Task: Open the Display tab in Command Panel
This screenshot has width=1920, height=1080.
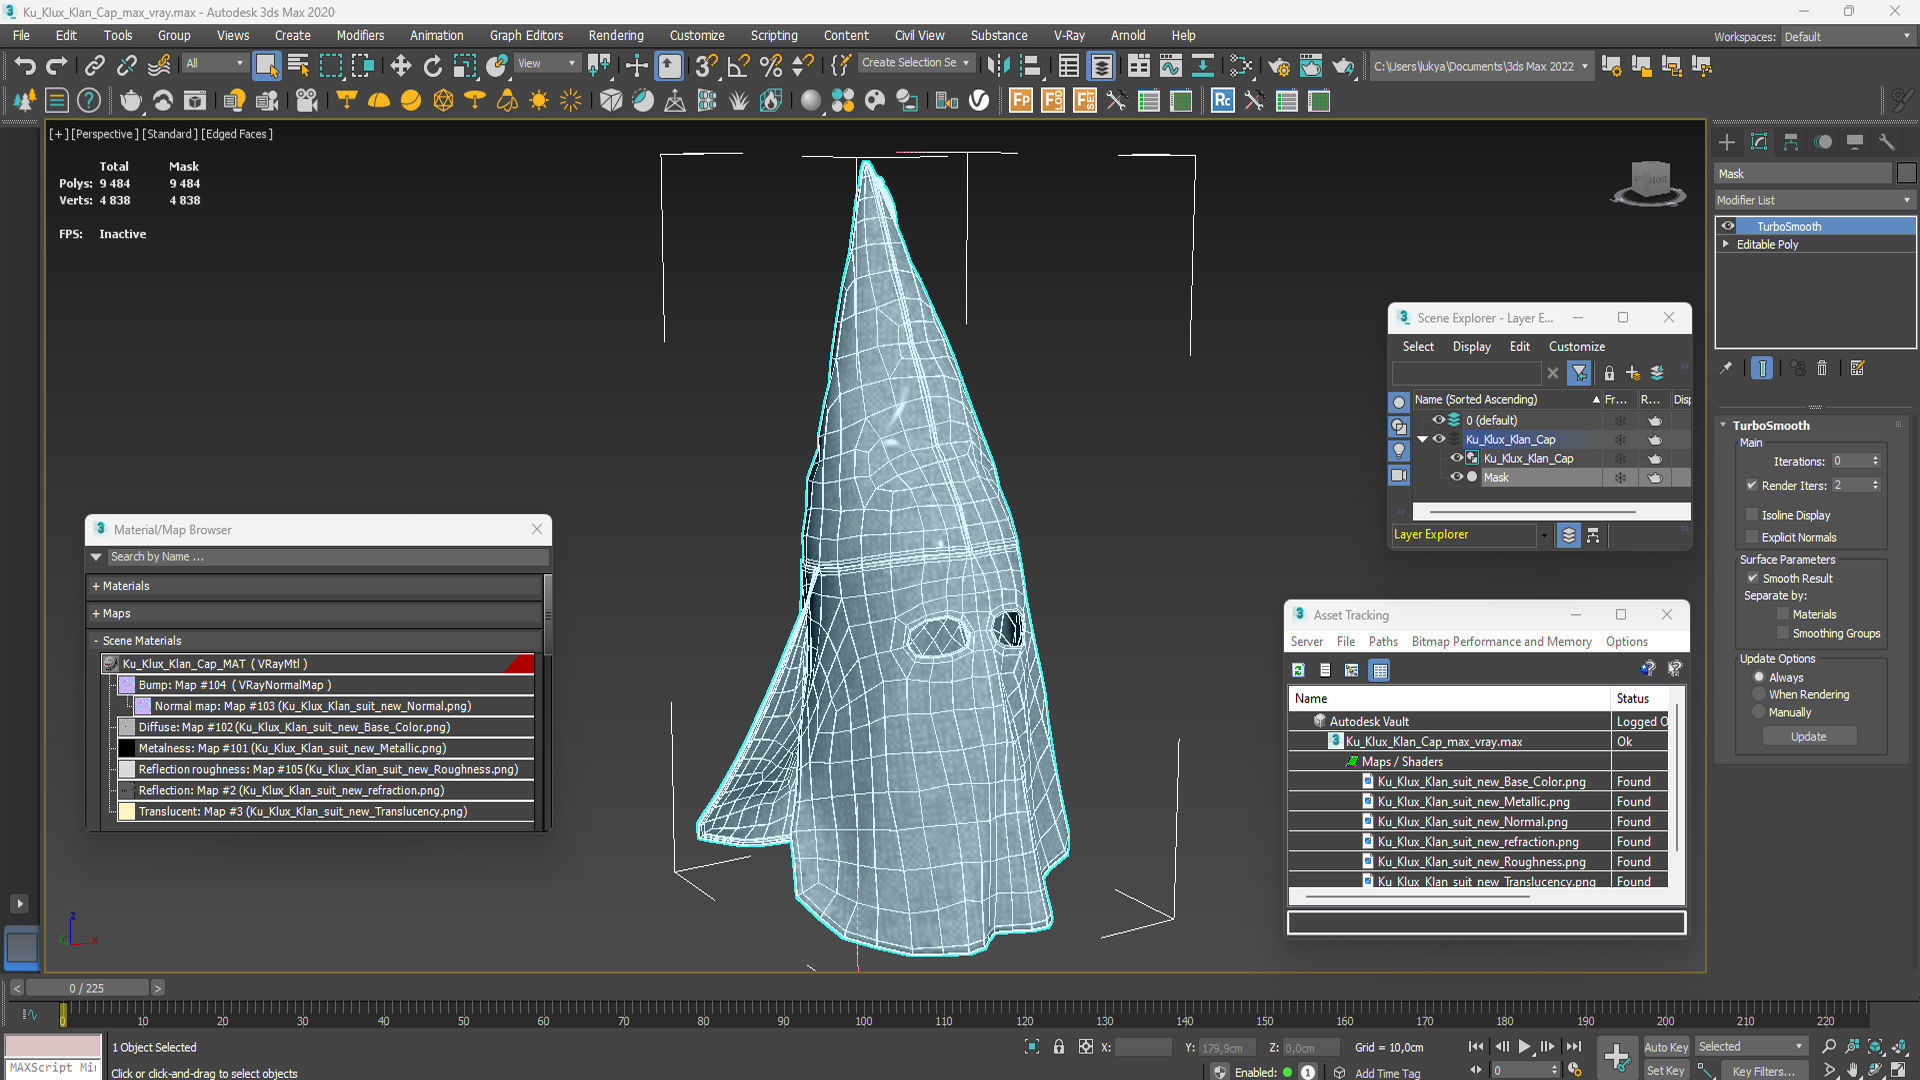Action: 1855,142
